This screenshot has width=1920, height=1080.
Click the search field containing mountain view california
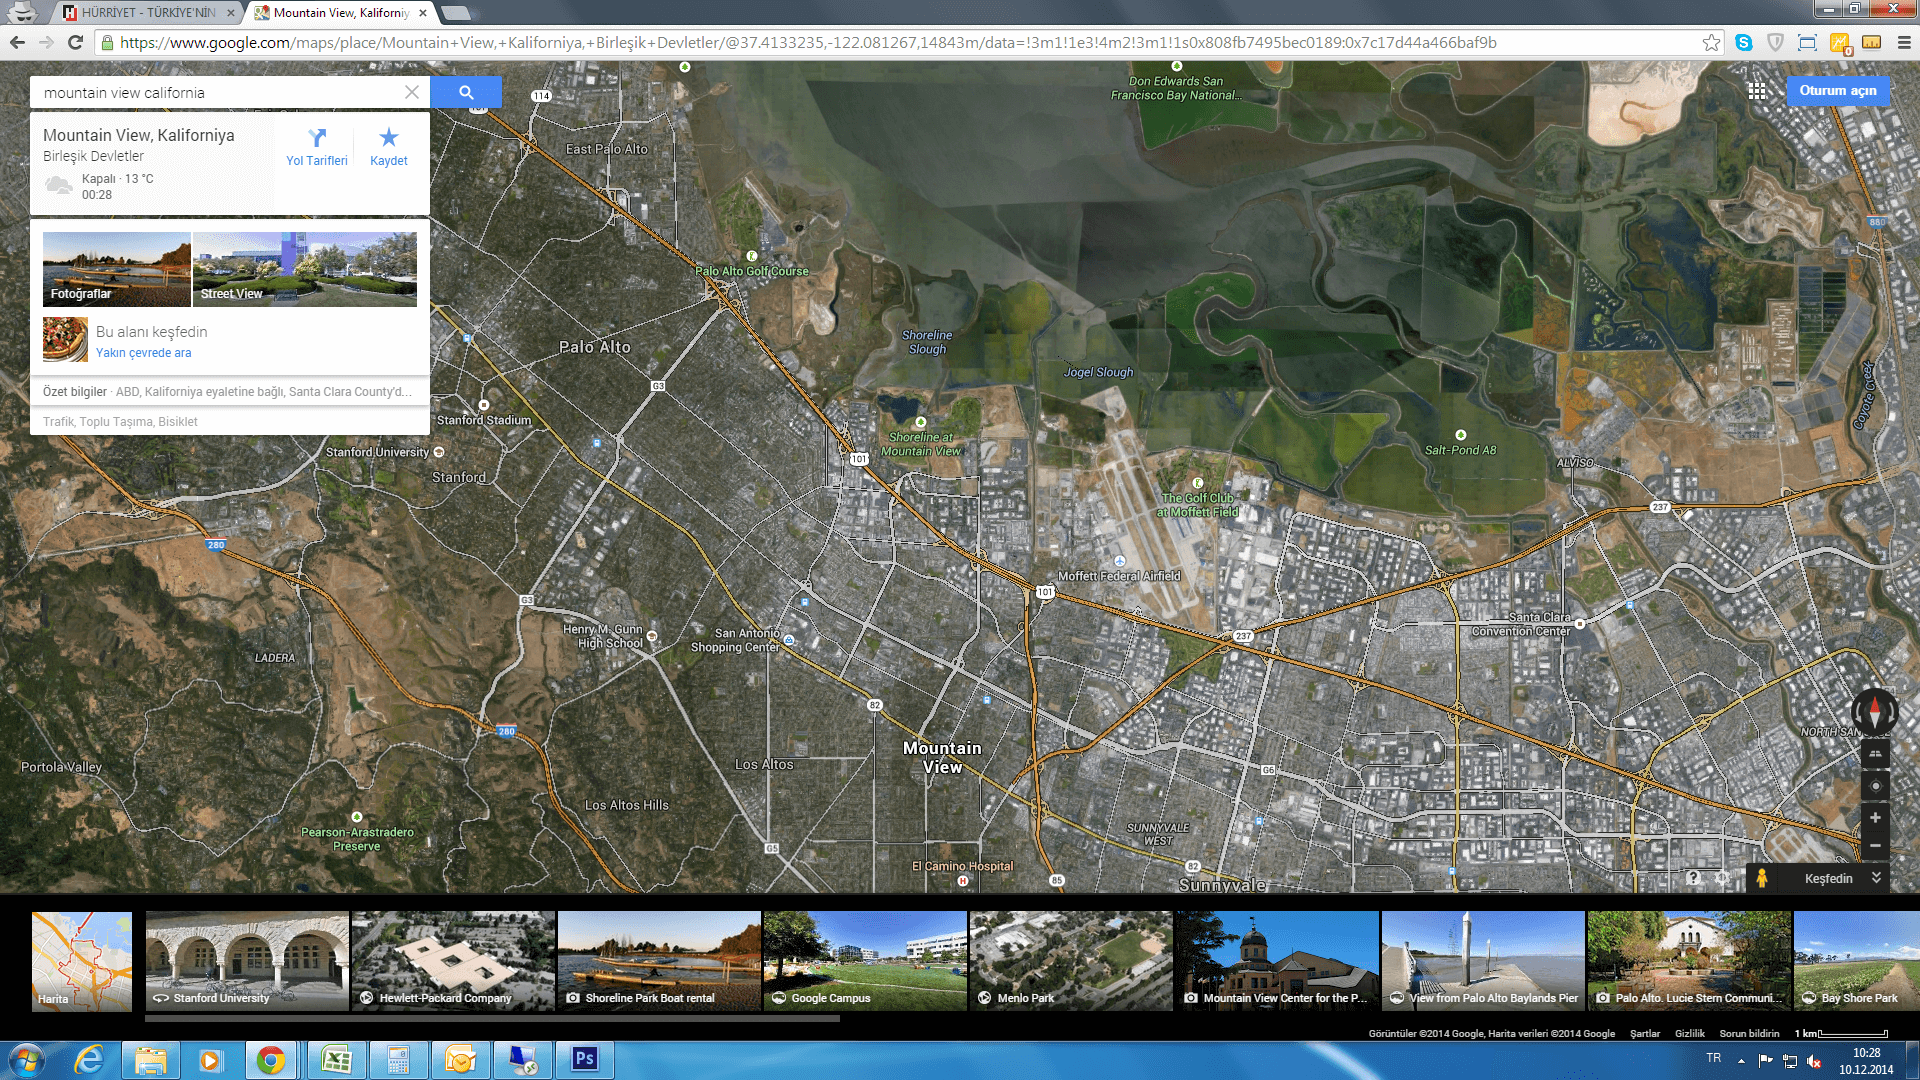(x=218, y=92)
